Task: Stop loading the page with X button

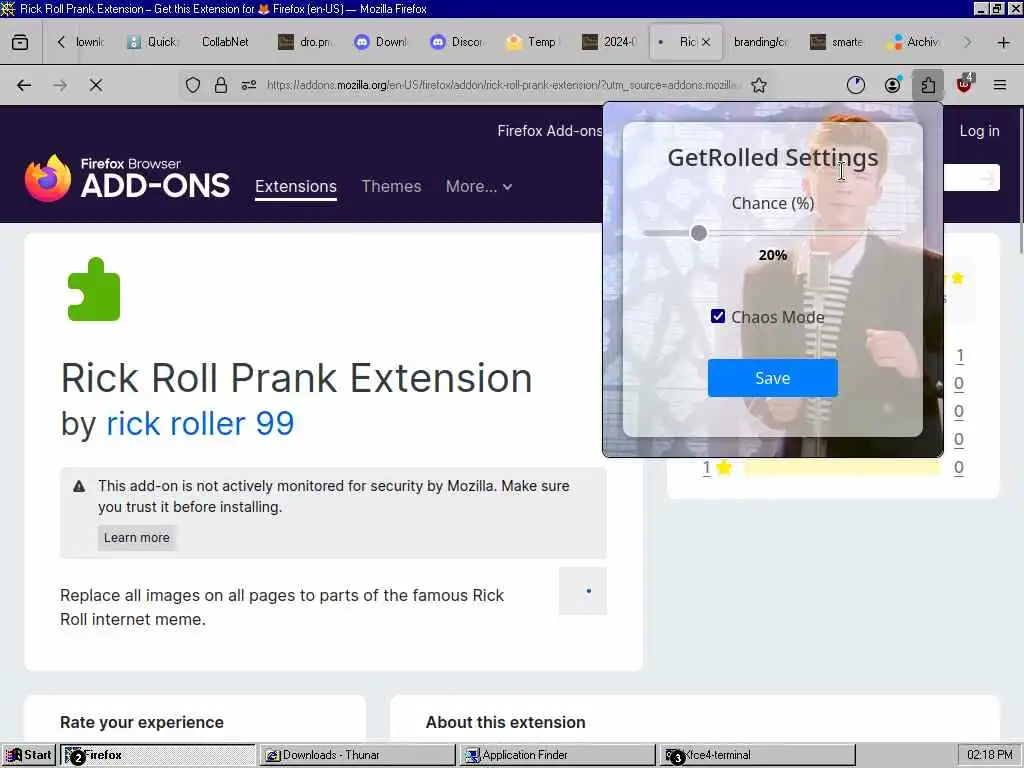Action: tap(96, 86)
